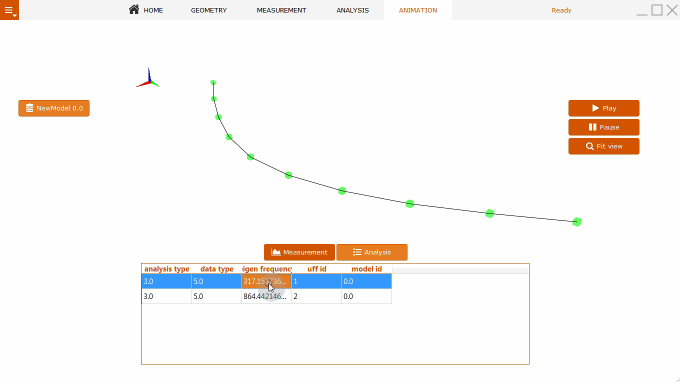Pause the animation
This screenshot has height=382, width=680.
(604, 127)
